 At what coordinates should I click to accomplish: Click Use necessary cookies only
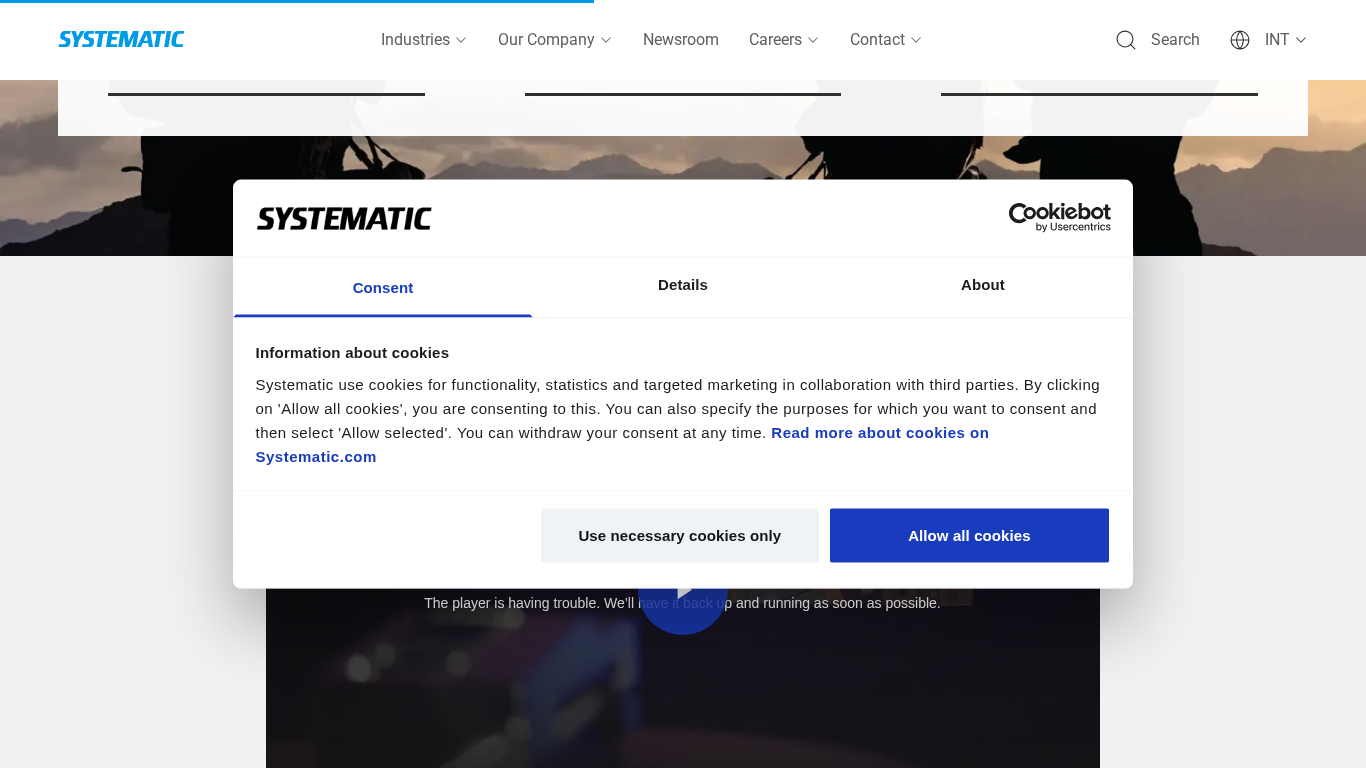click(x=680, y=536)
